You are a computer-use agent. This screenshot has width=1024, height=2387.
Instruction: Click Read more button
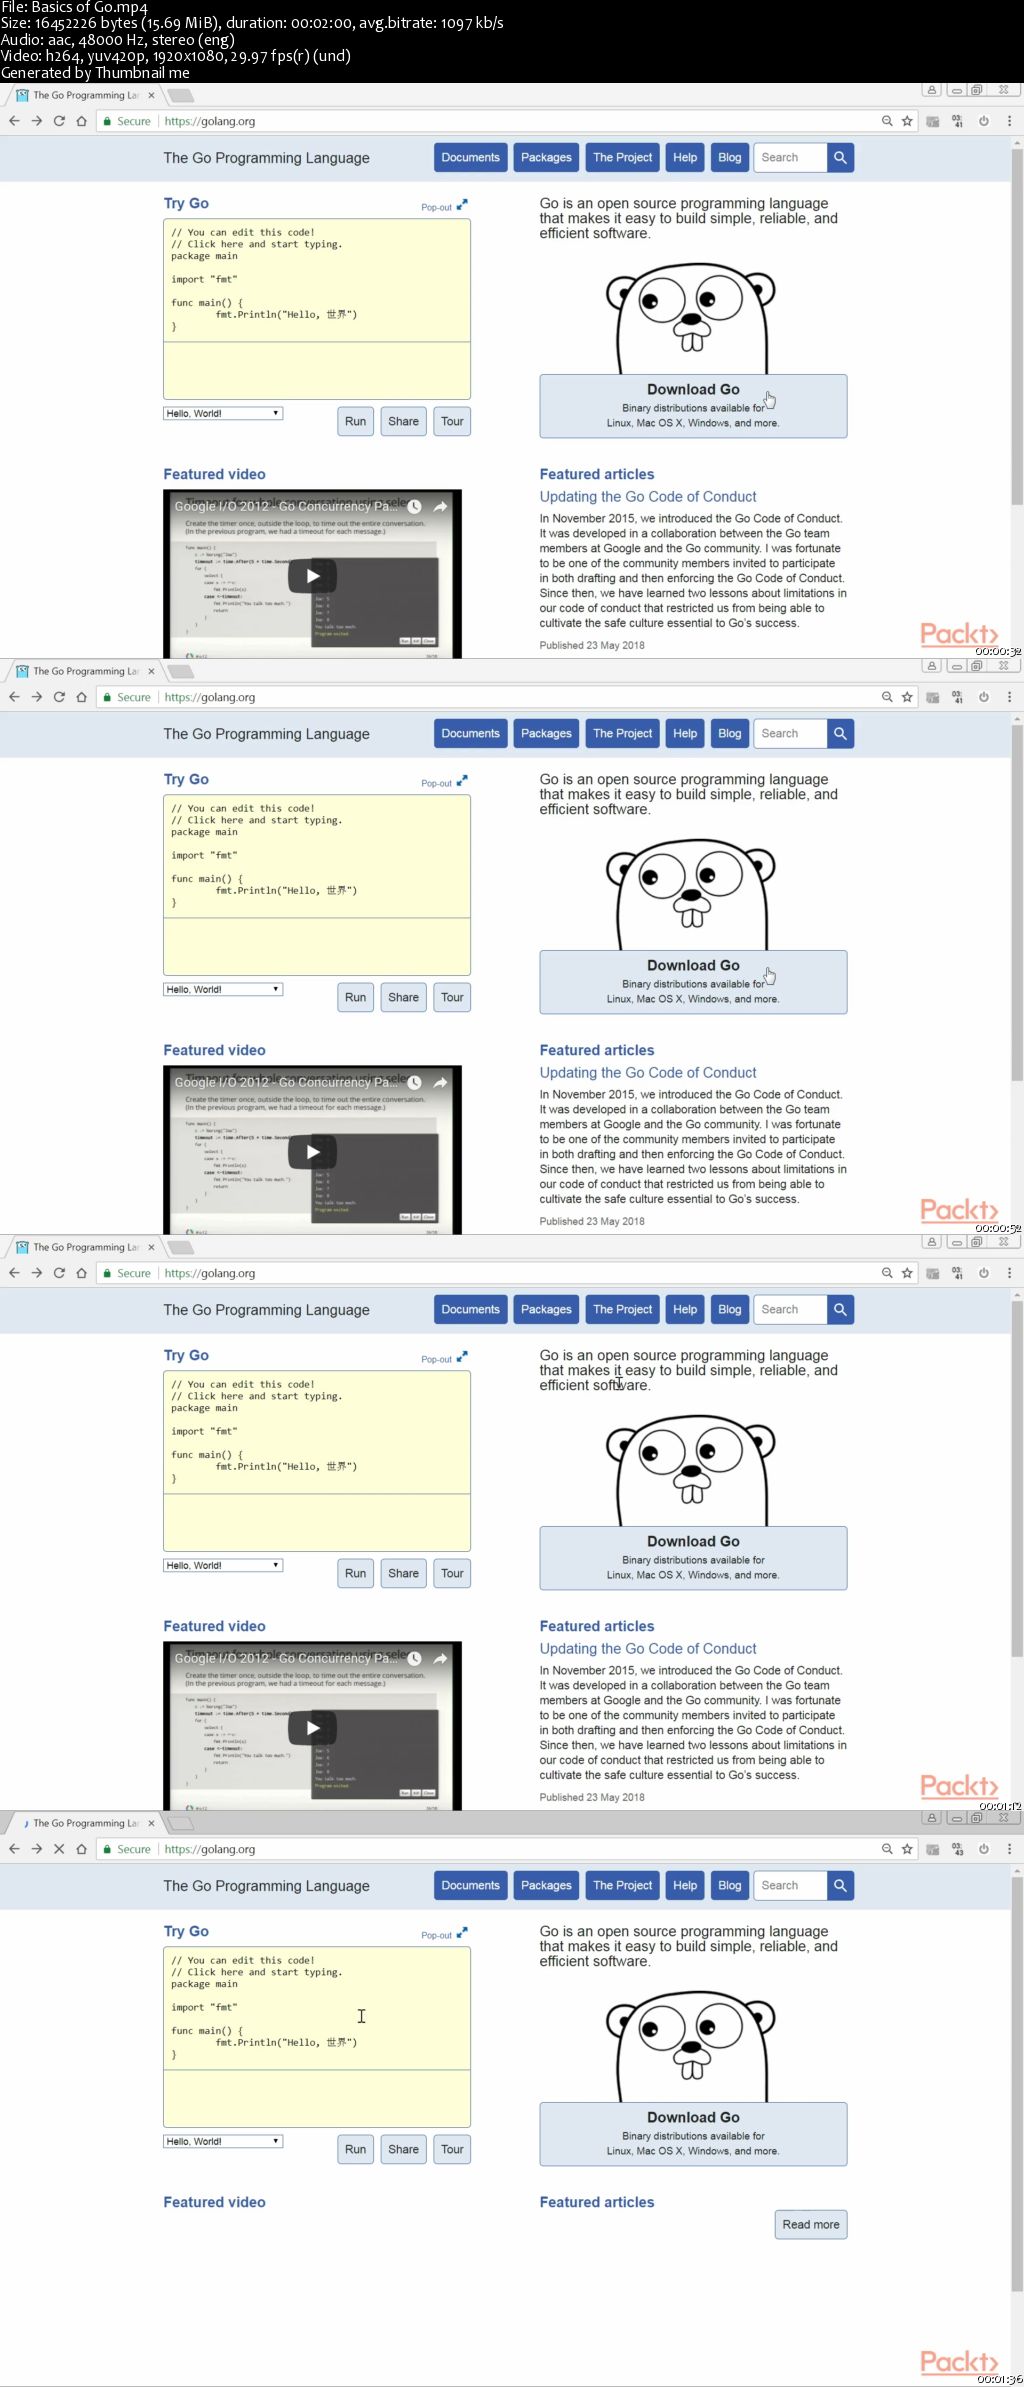(x=811, y=2224)
